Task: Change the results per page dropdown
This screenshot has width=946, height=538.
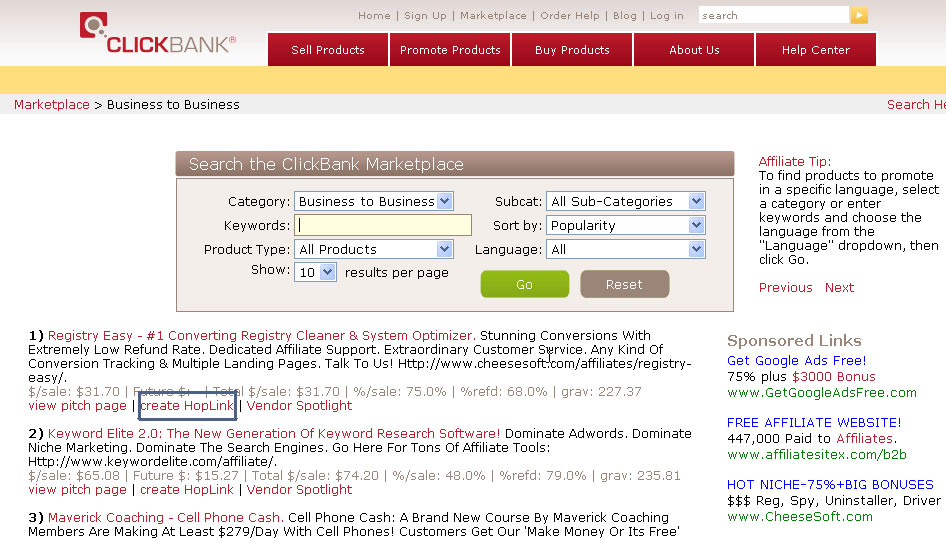Action: coord(315,273)
